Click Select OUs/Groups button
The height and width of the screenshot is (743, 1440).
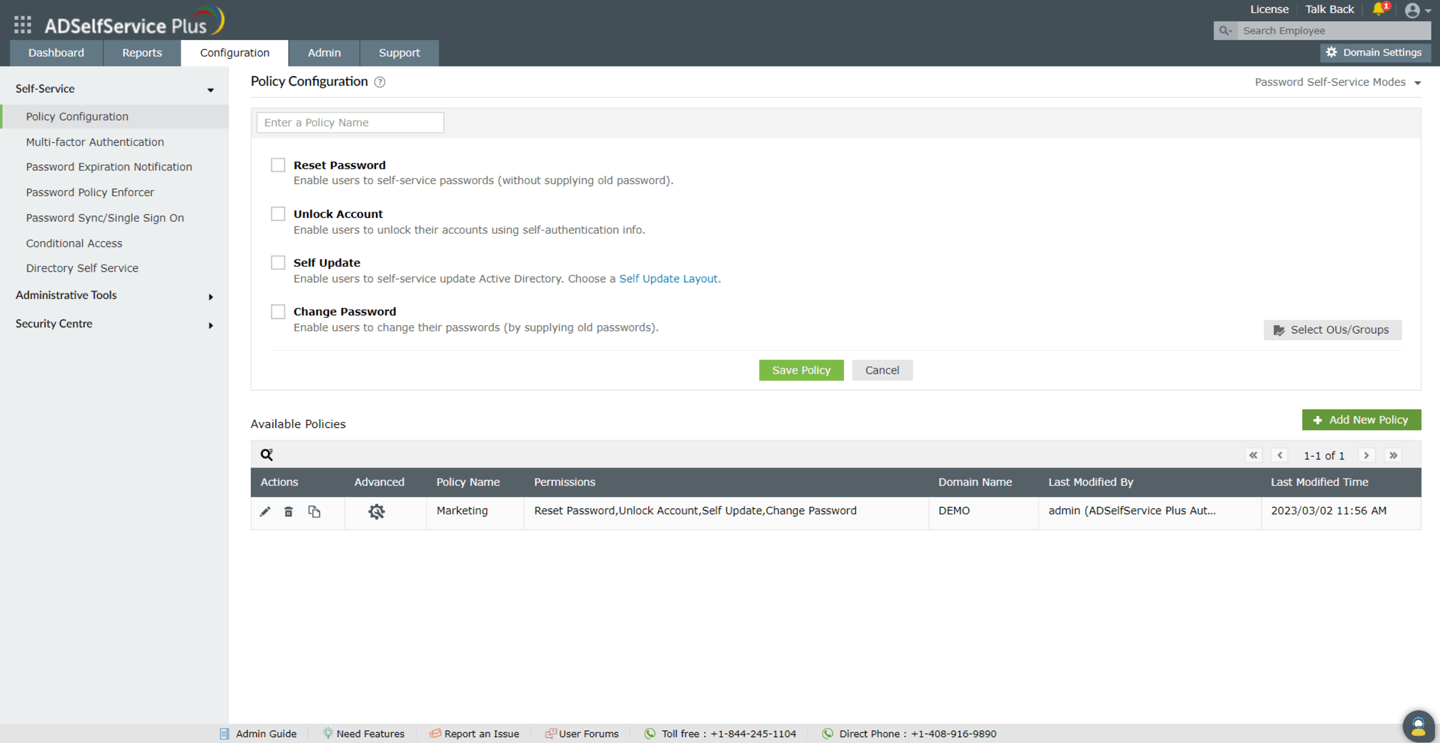(1332, 330)
